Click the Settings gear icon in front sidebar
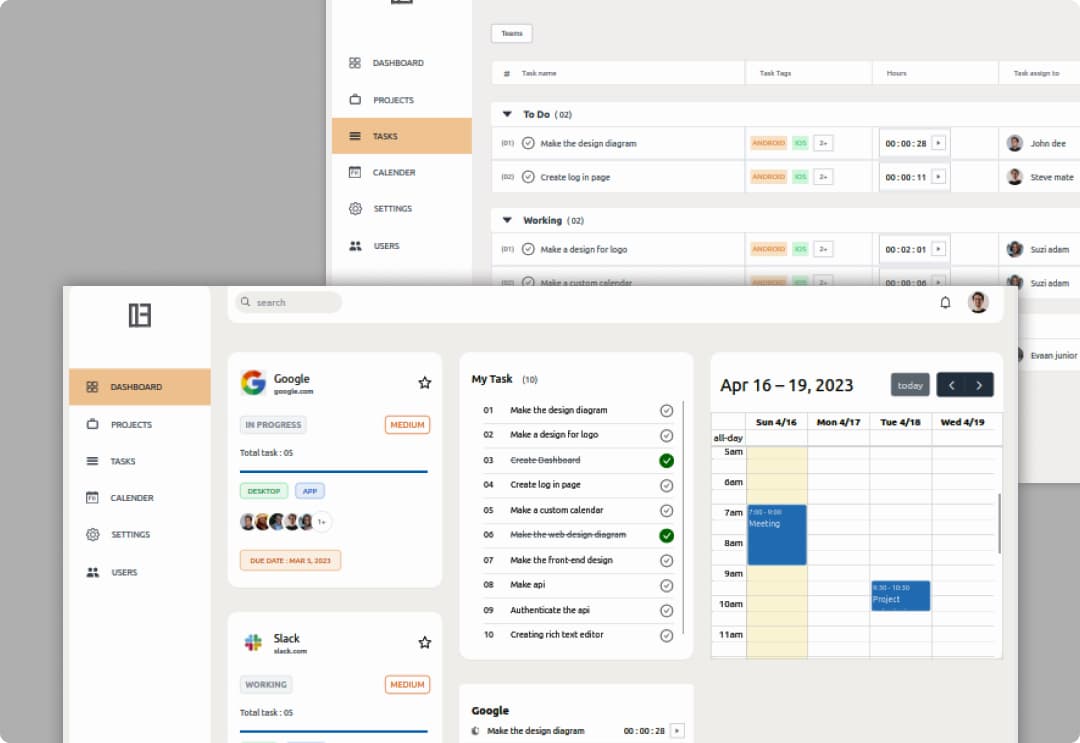 coord(92,534)
